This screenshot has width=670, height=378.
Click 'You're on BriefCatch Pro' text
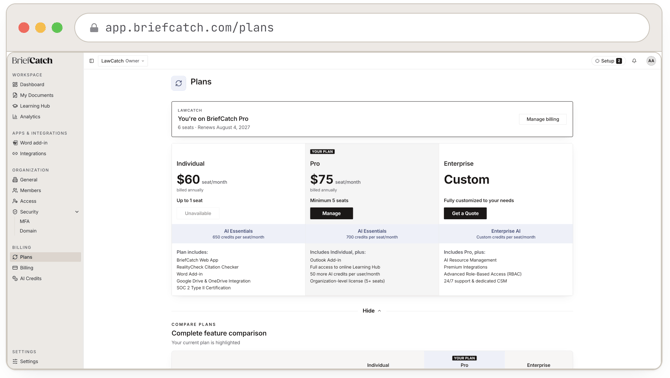point(213,119)
